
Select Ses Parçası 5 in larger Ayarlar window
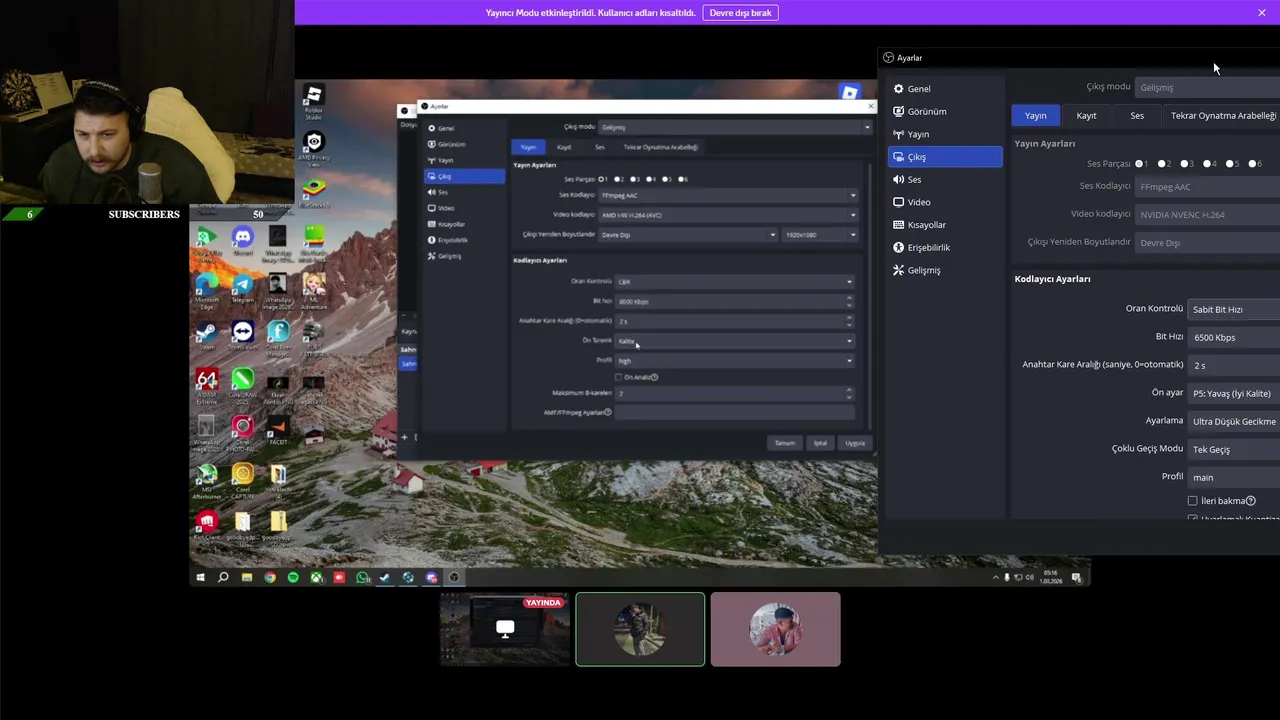(x=1231, y=163)
